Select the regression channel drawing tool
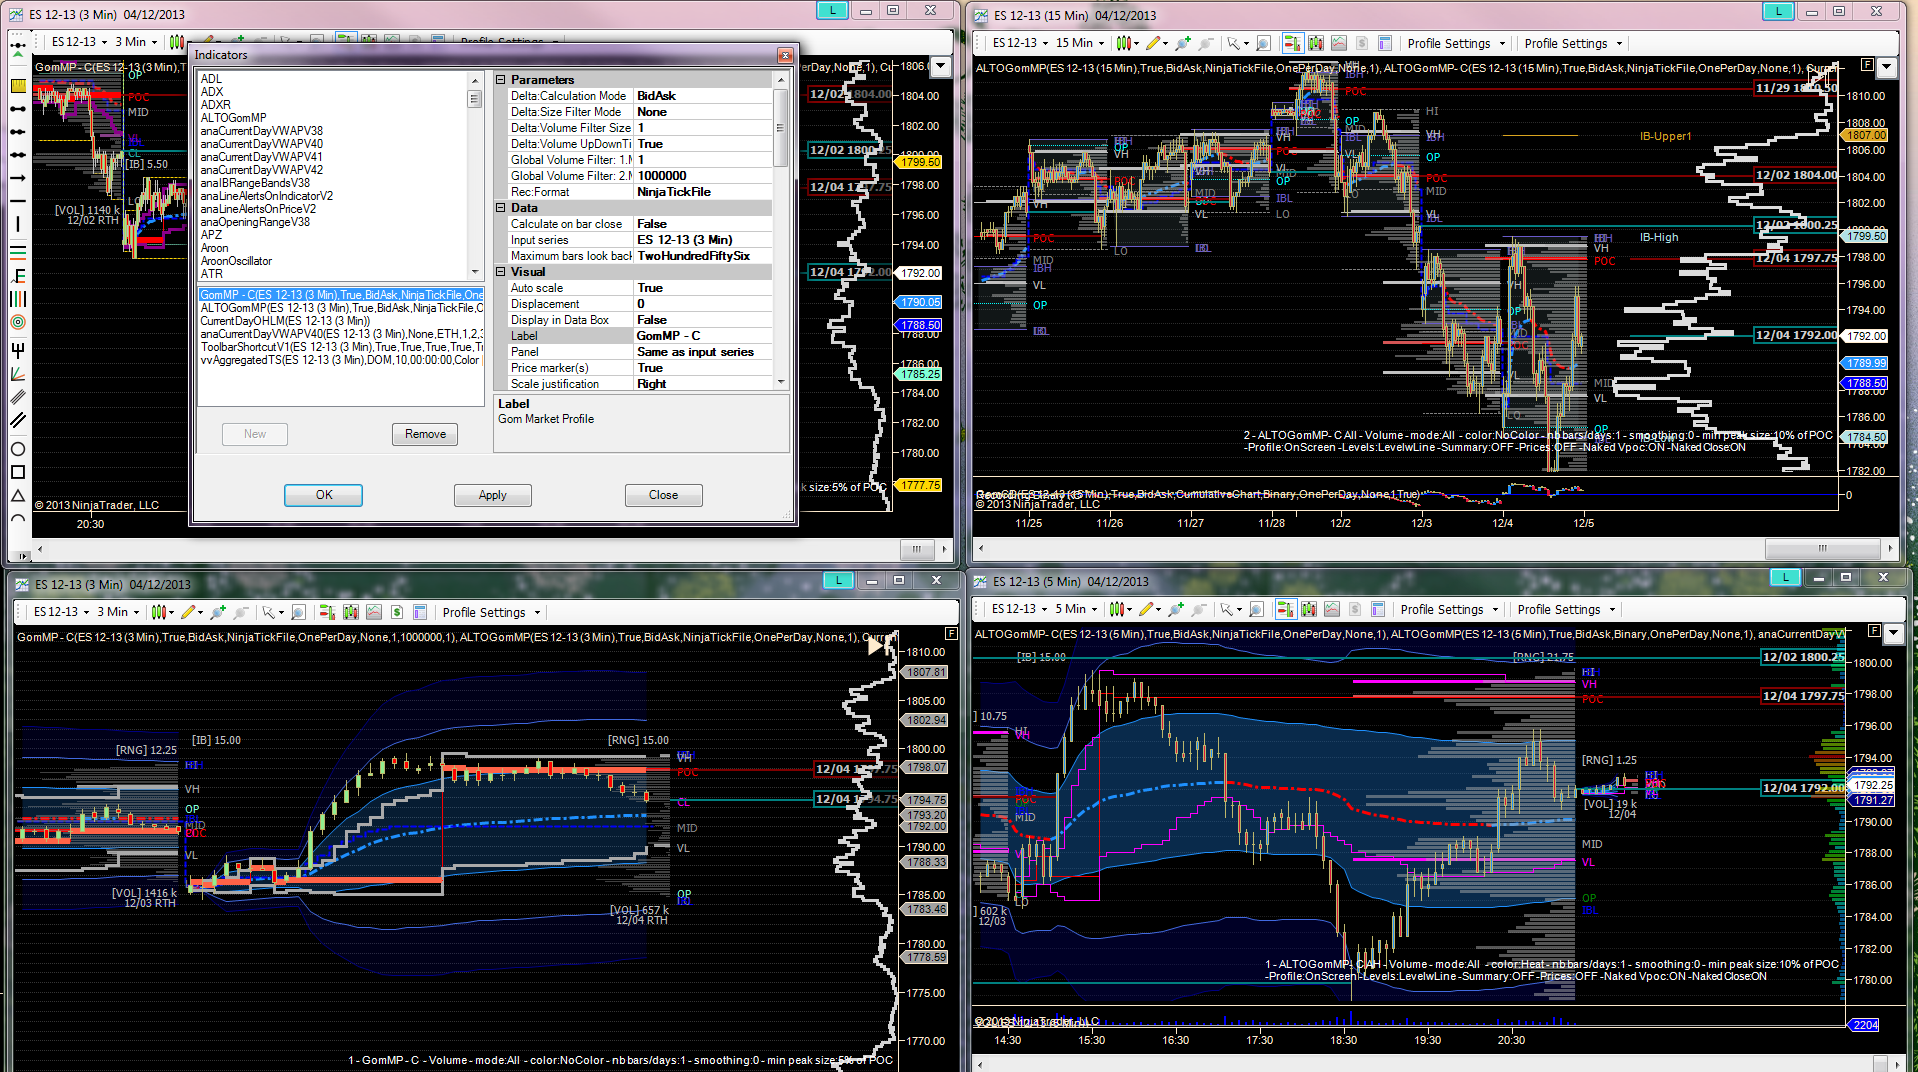The image size is (1918, 1072). (18, 397)
